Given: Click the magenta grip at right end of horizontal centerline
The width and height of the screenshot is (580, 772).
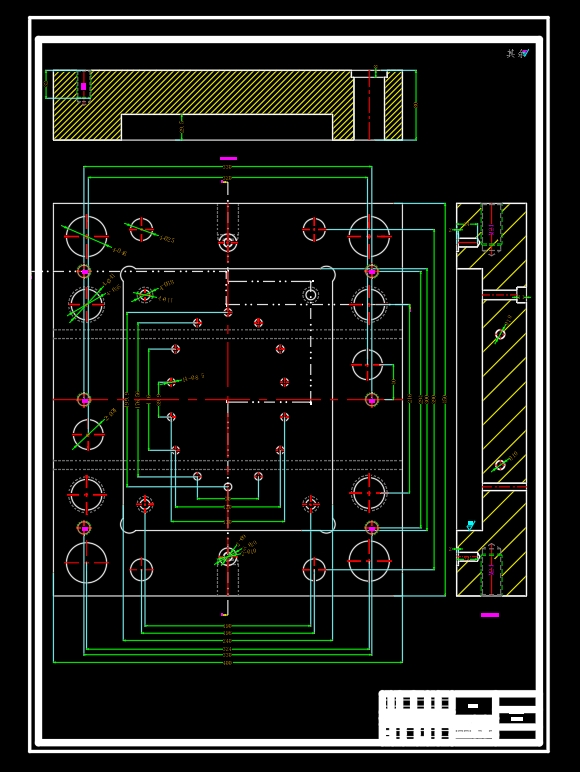Looking at the screenshot, I should coord(372,400).
